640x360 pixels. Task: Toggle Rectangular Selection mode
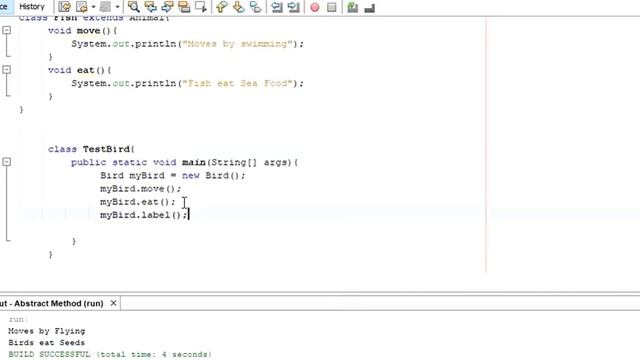pyautogui.click(x=200, y=7)
